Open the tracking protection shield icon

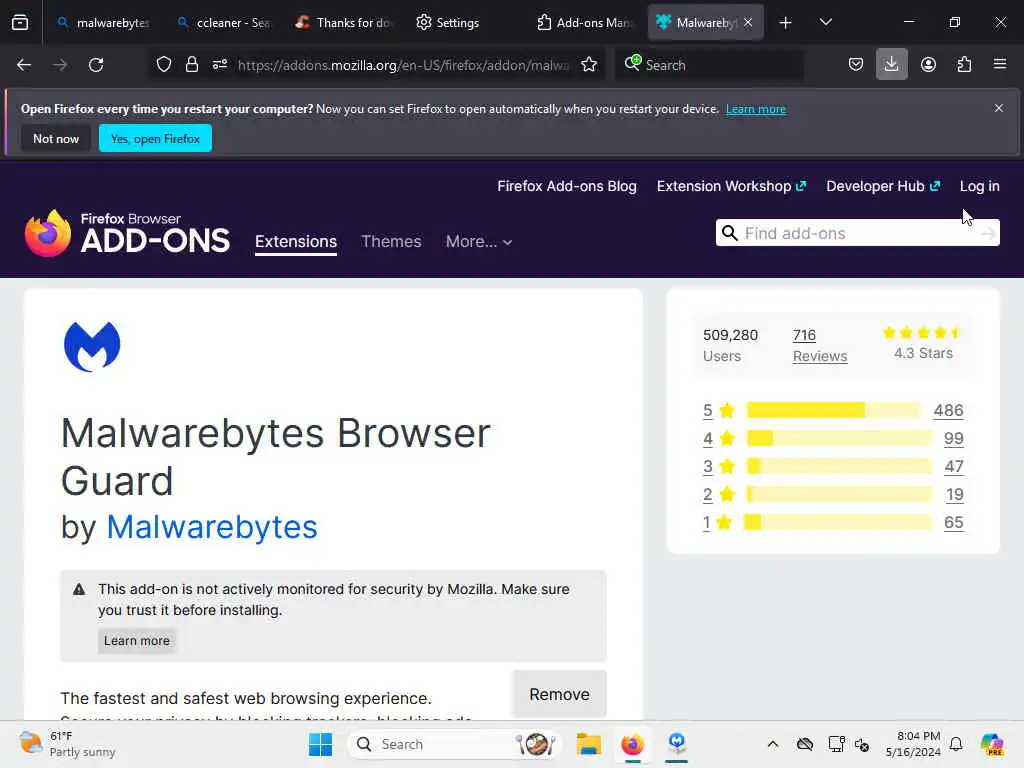pyautogui.click(x=164, y=64)
